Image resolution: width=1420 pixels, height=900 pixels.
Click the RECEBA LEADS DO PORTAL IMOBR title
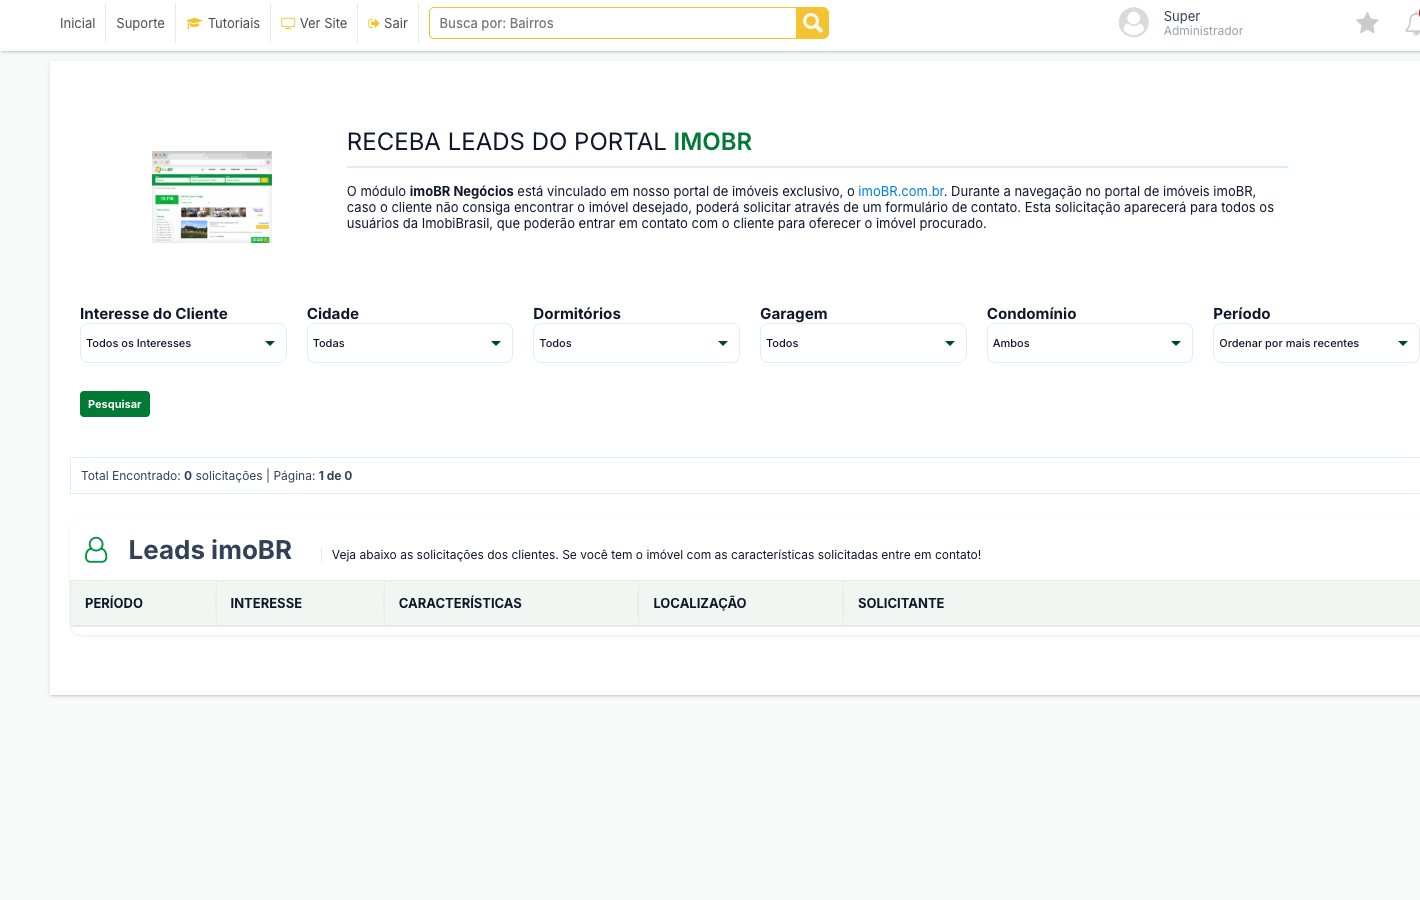tap(549, 142)
